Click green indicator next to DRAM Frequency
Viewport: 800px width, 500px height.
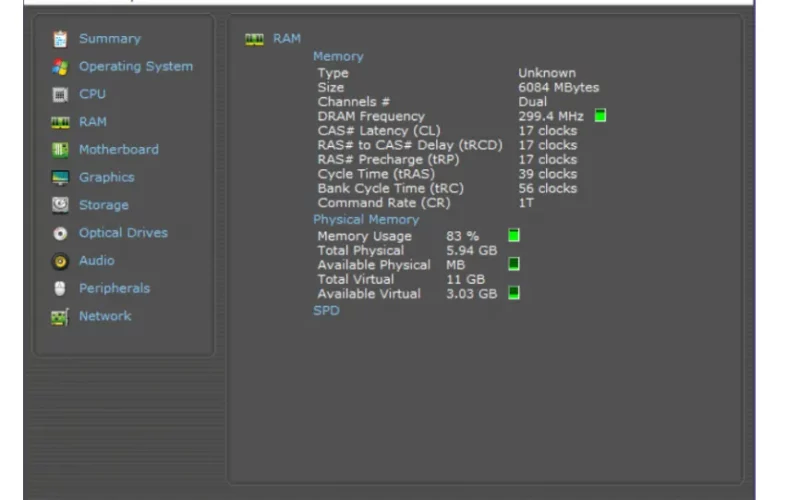(x=601, y=116)
